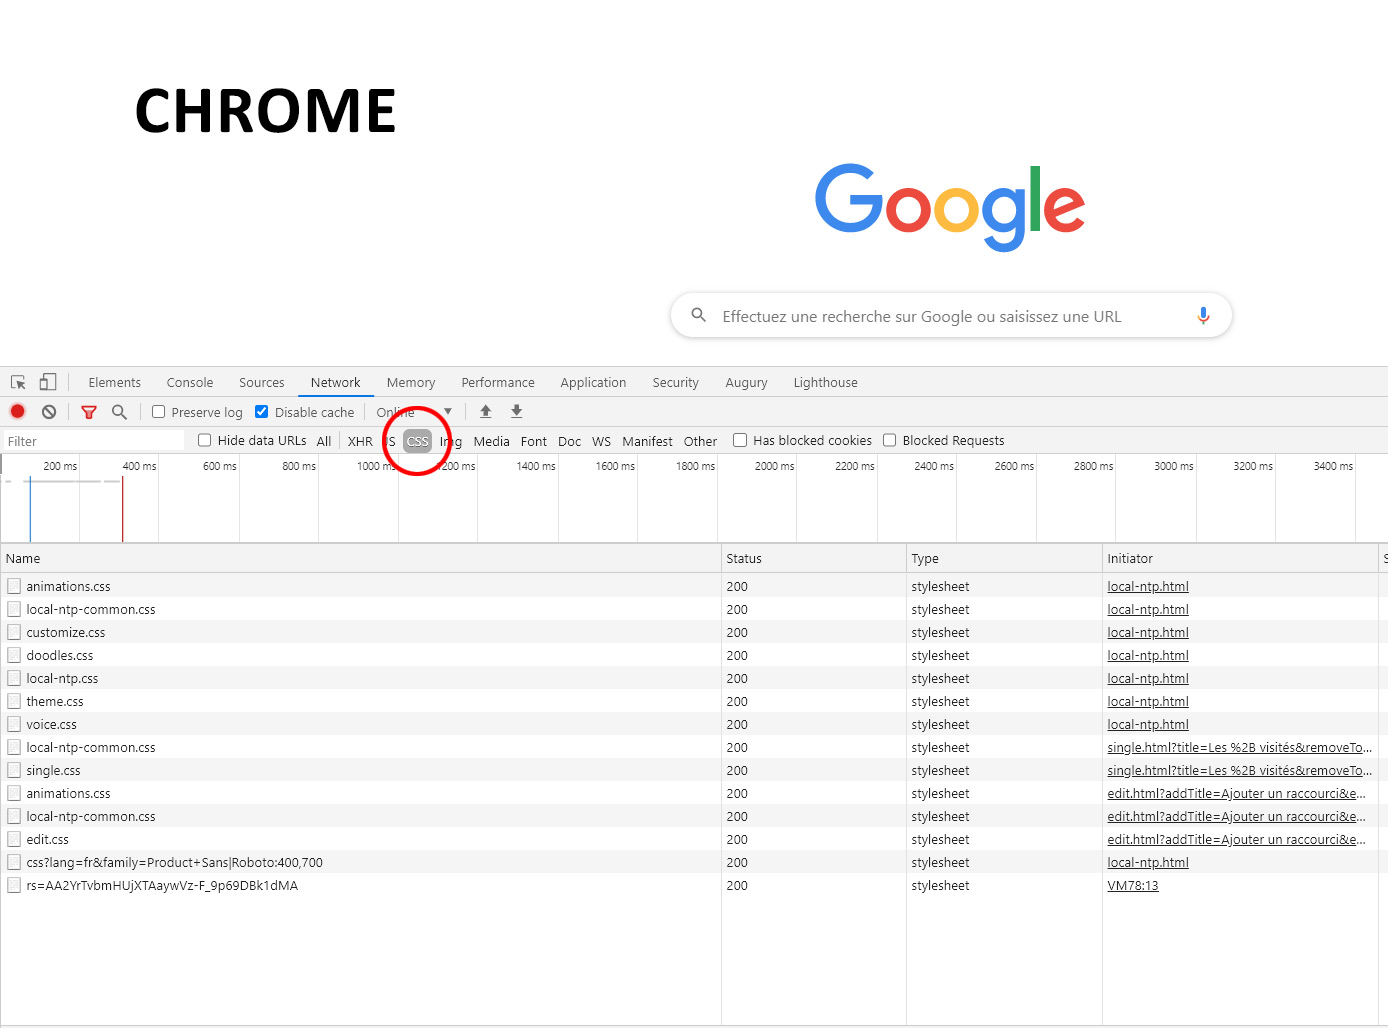Sort by the Name column header

click(360, 558)
